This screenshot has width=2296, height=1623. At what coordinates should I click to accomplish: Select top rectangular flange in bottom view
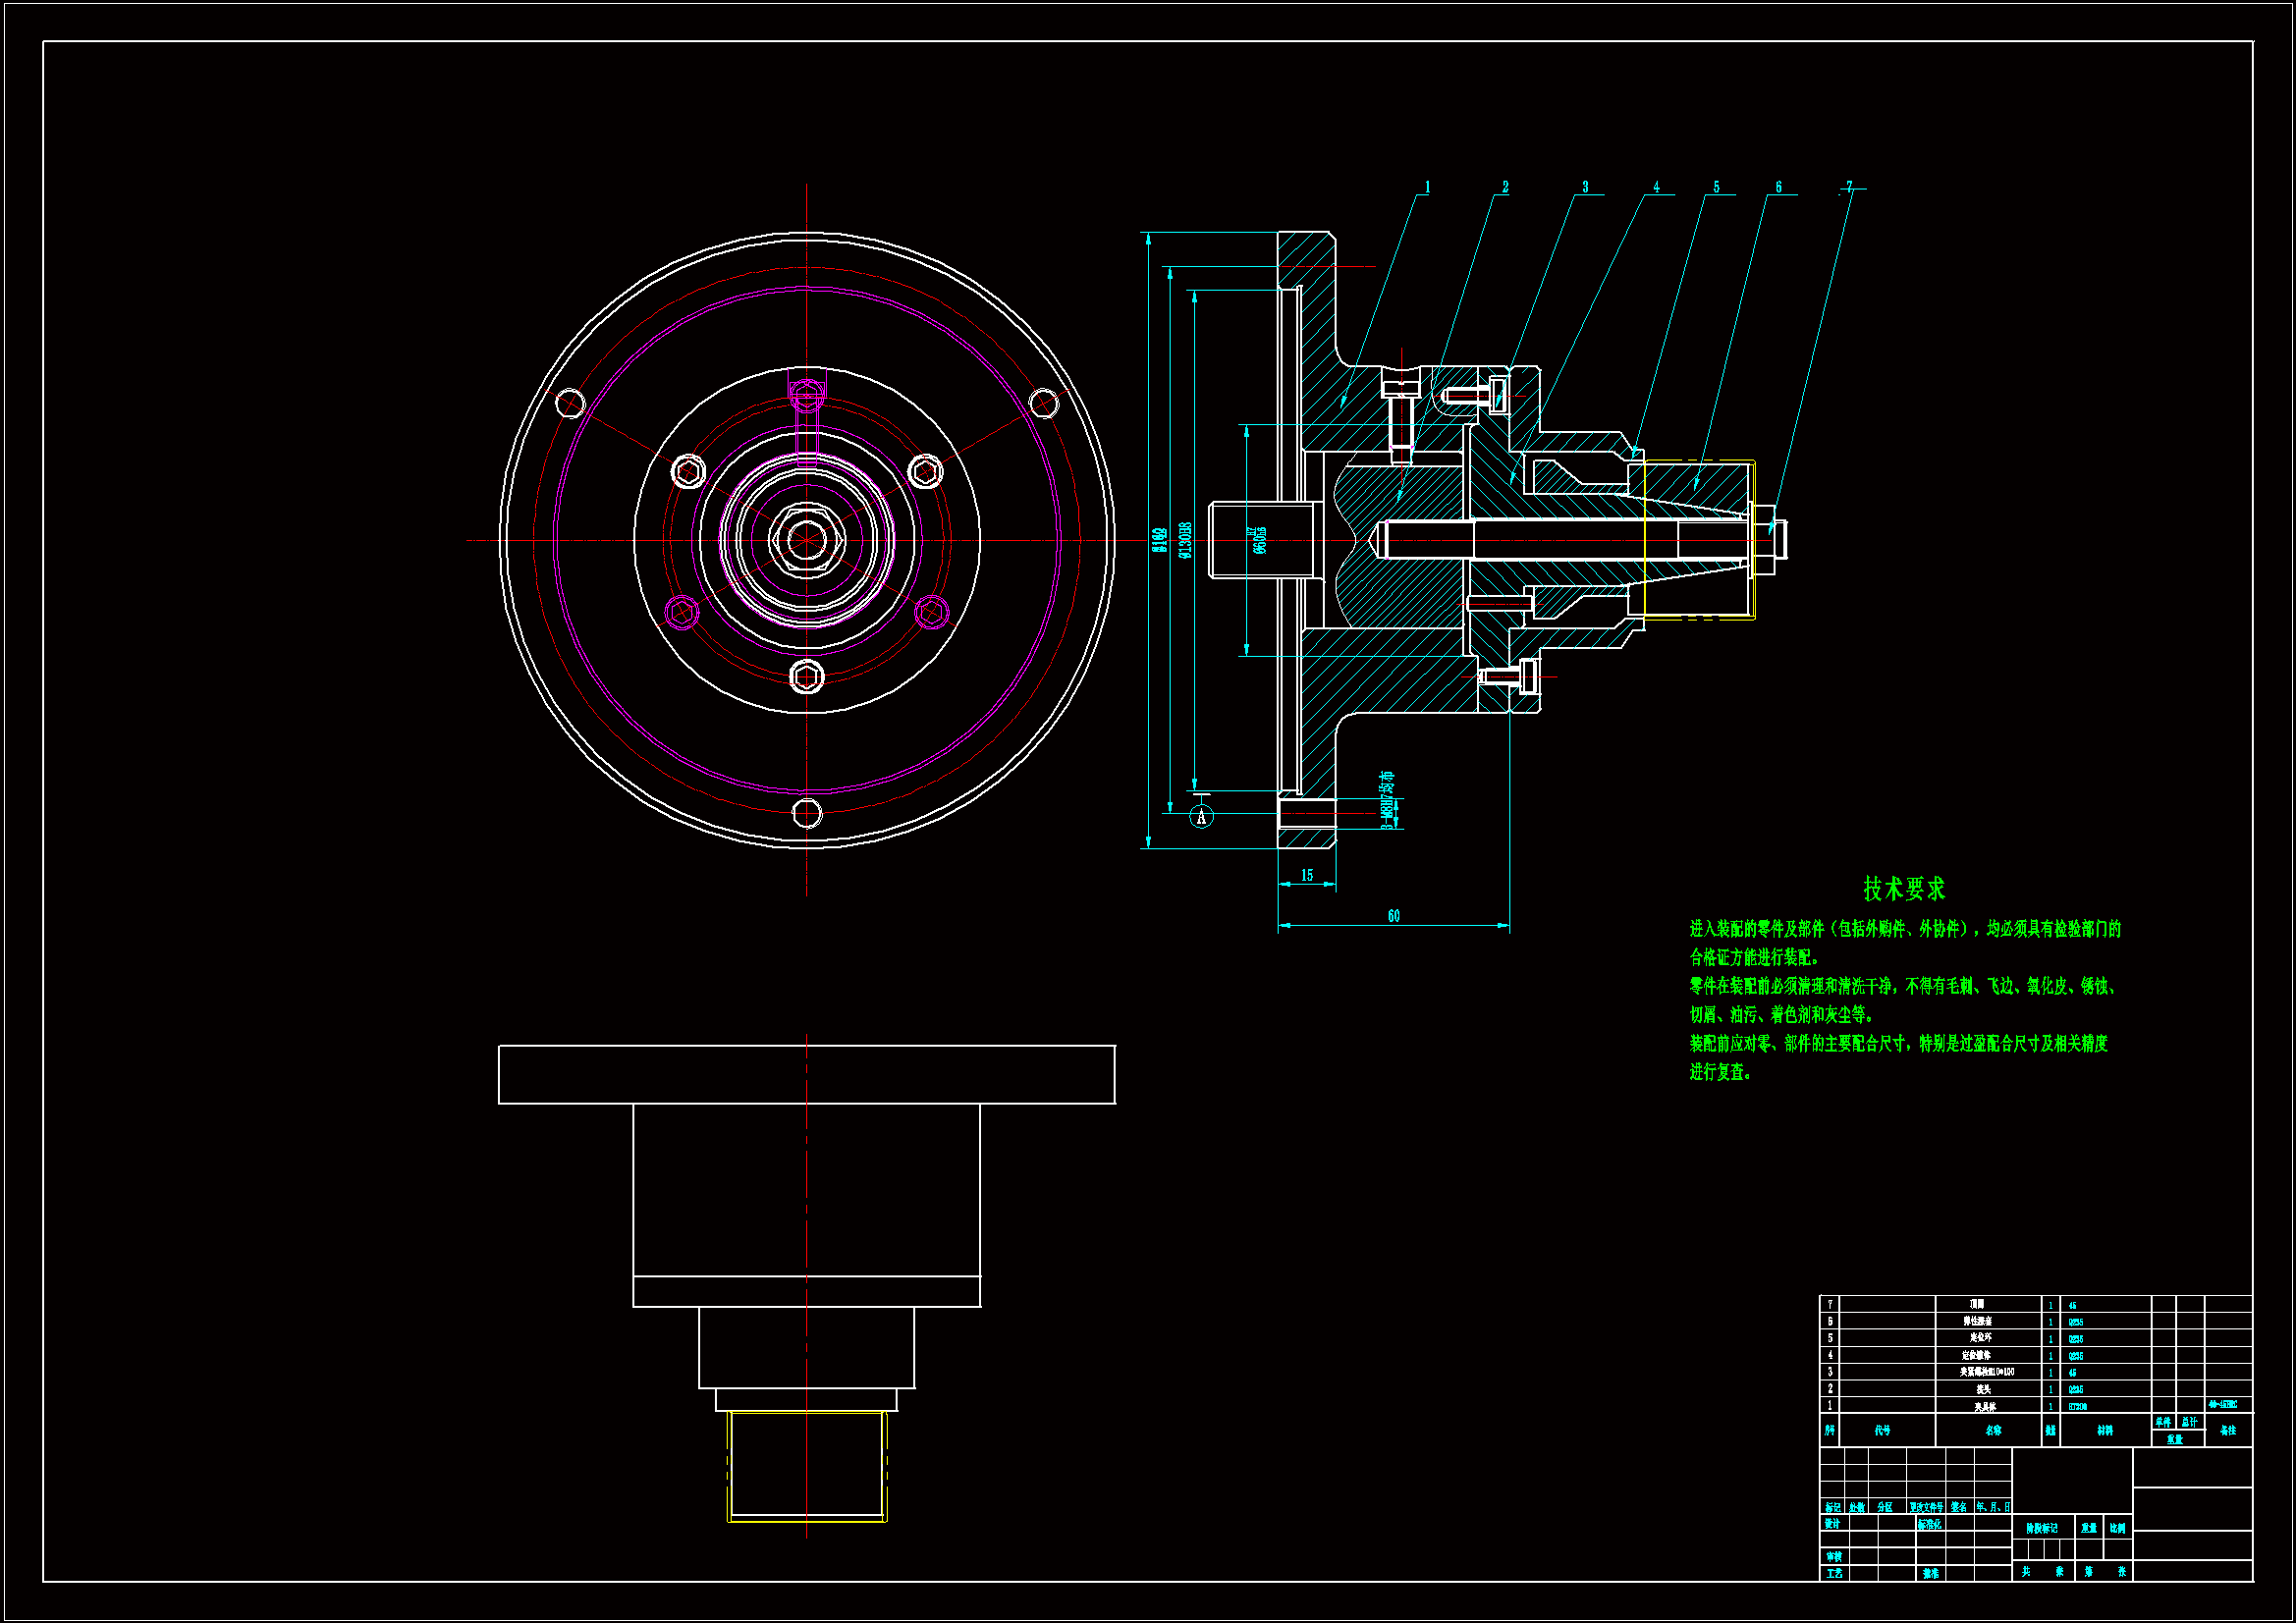coord(806,1074)
